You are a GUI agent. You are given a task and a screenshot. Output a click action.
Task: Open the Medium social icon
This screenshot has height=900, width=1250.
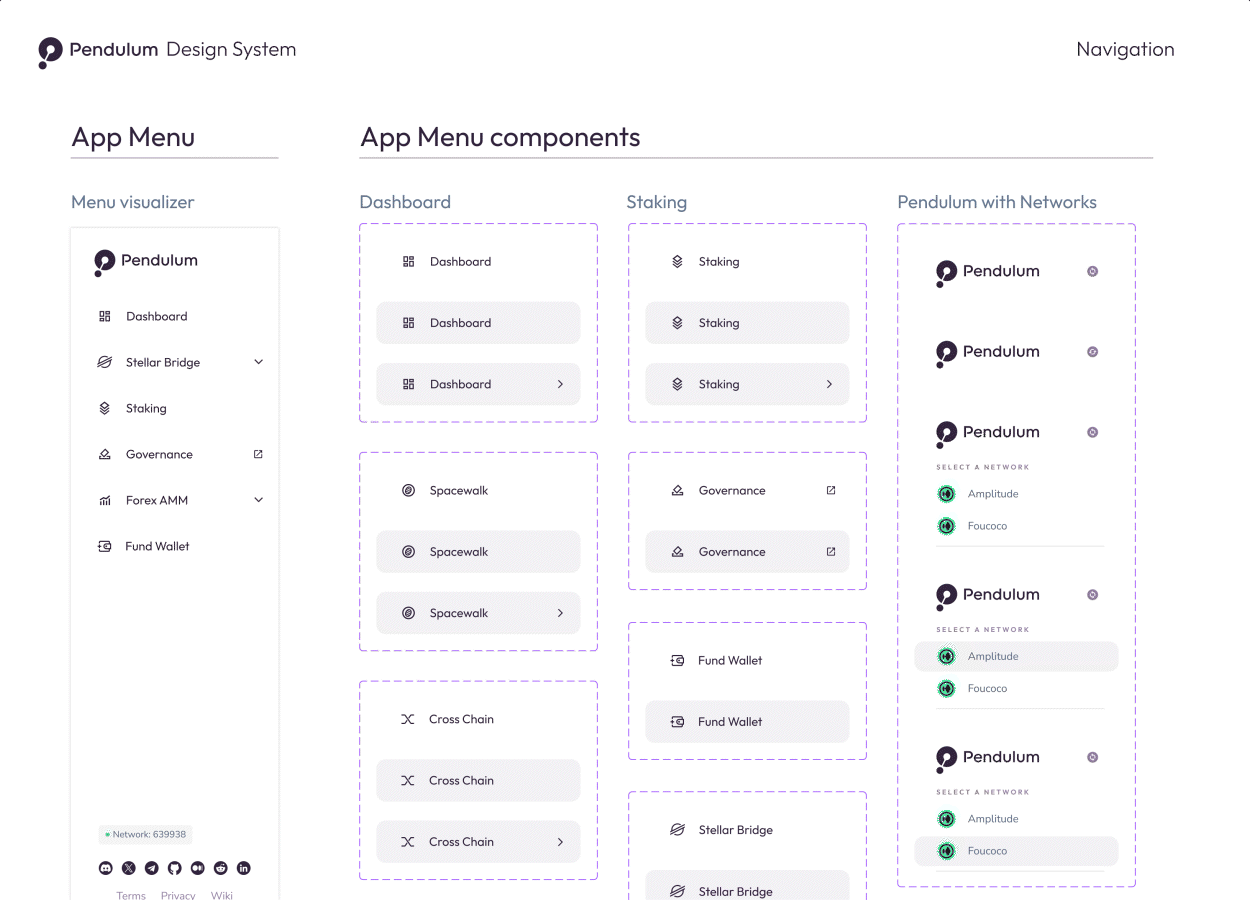click(x=198, y=868)
